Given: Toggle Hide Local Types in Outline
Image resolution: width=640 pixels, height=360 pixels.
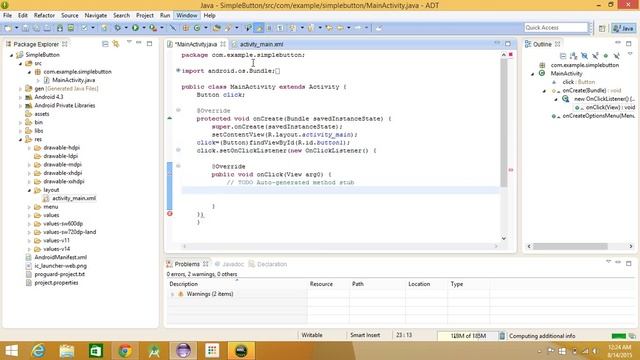Looking at the screenshot, I should pos(617,56).
